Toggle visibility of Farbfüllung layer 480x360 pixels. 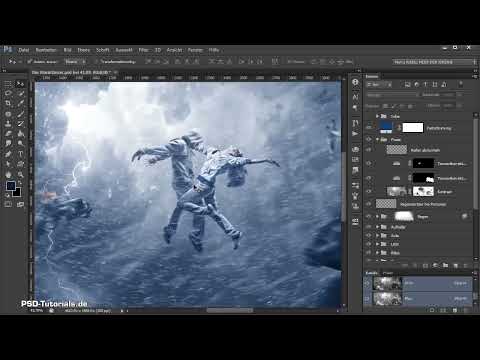coord(369,128)
